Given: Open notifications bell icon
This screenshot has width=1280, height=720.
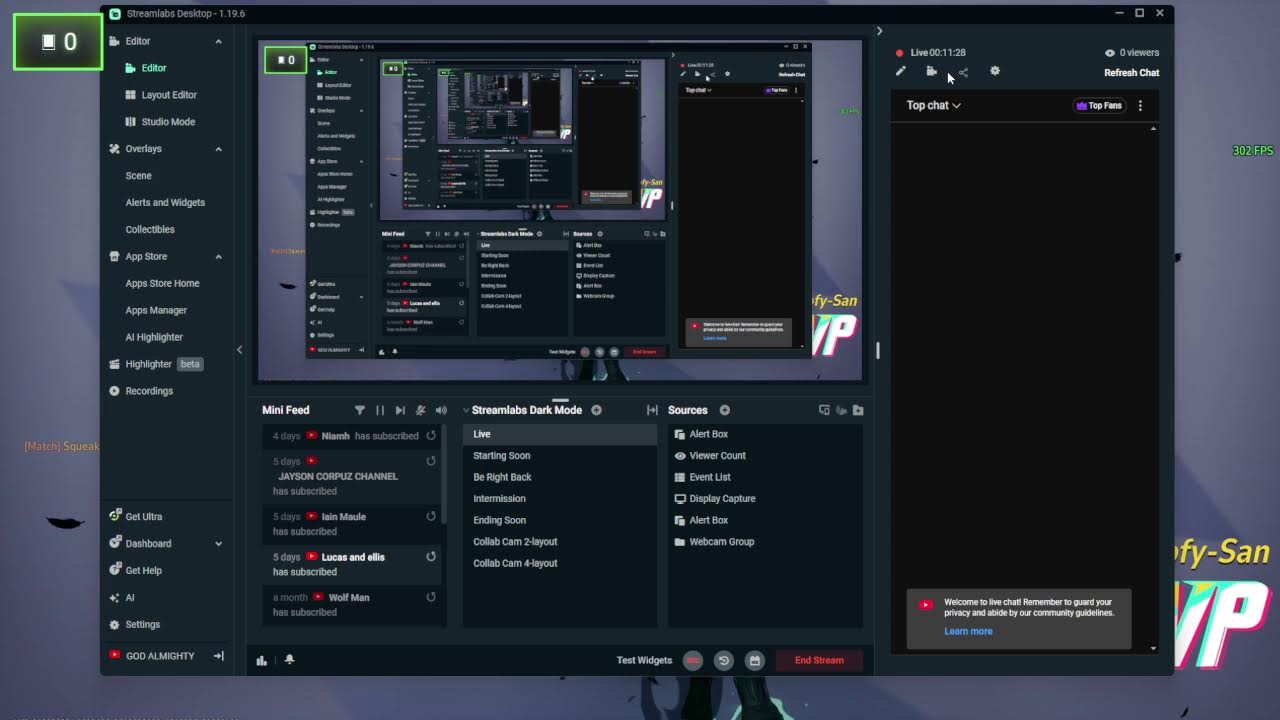Looking at the screenshot, I should click(289, 660).
